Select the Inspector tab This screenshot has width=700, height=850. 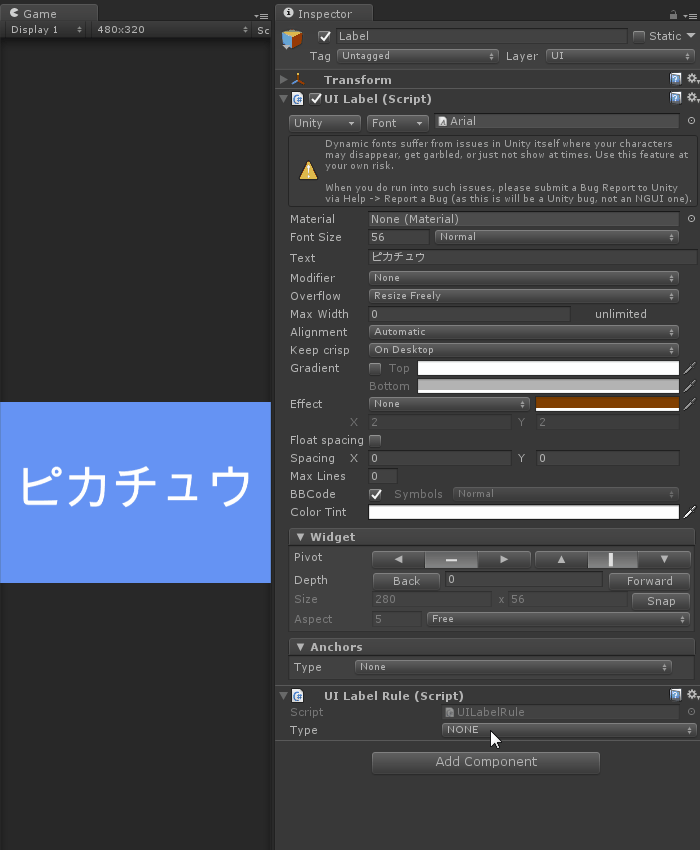(324, 14)
